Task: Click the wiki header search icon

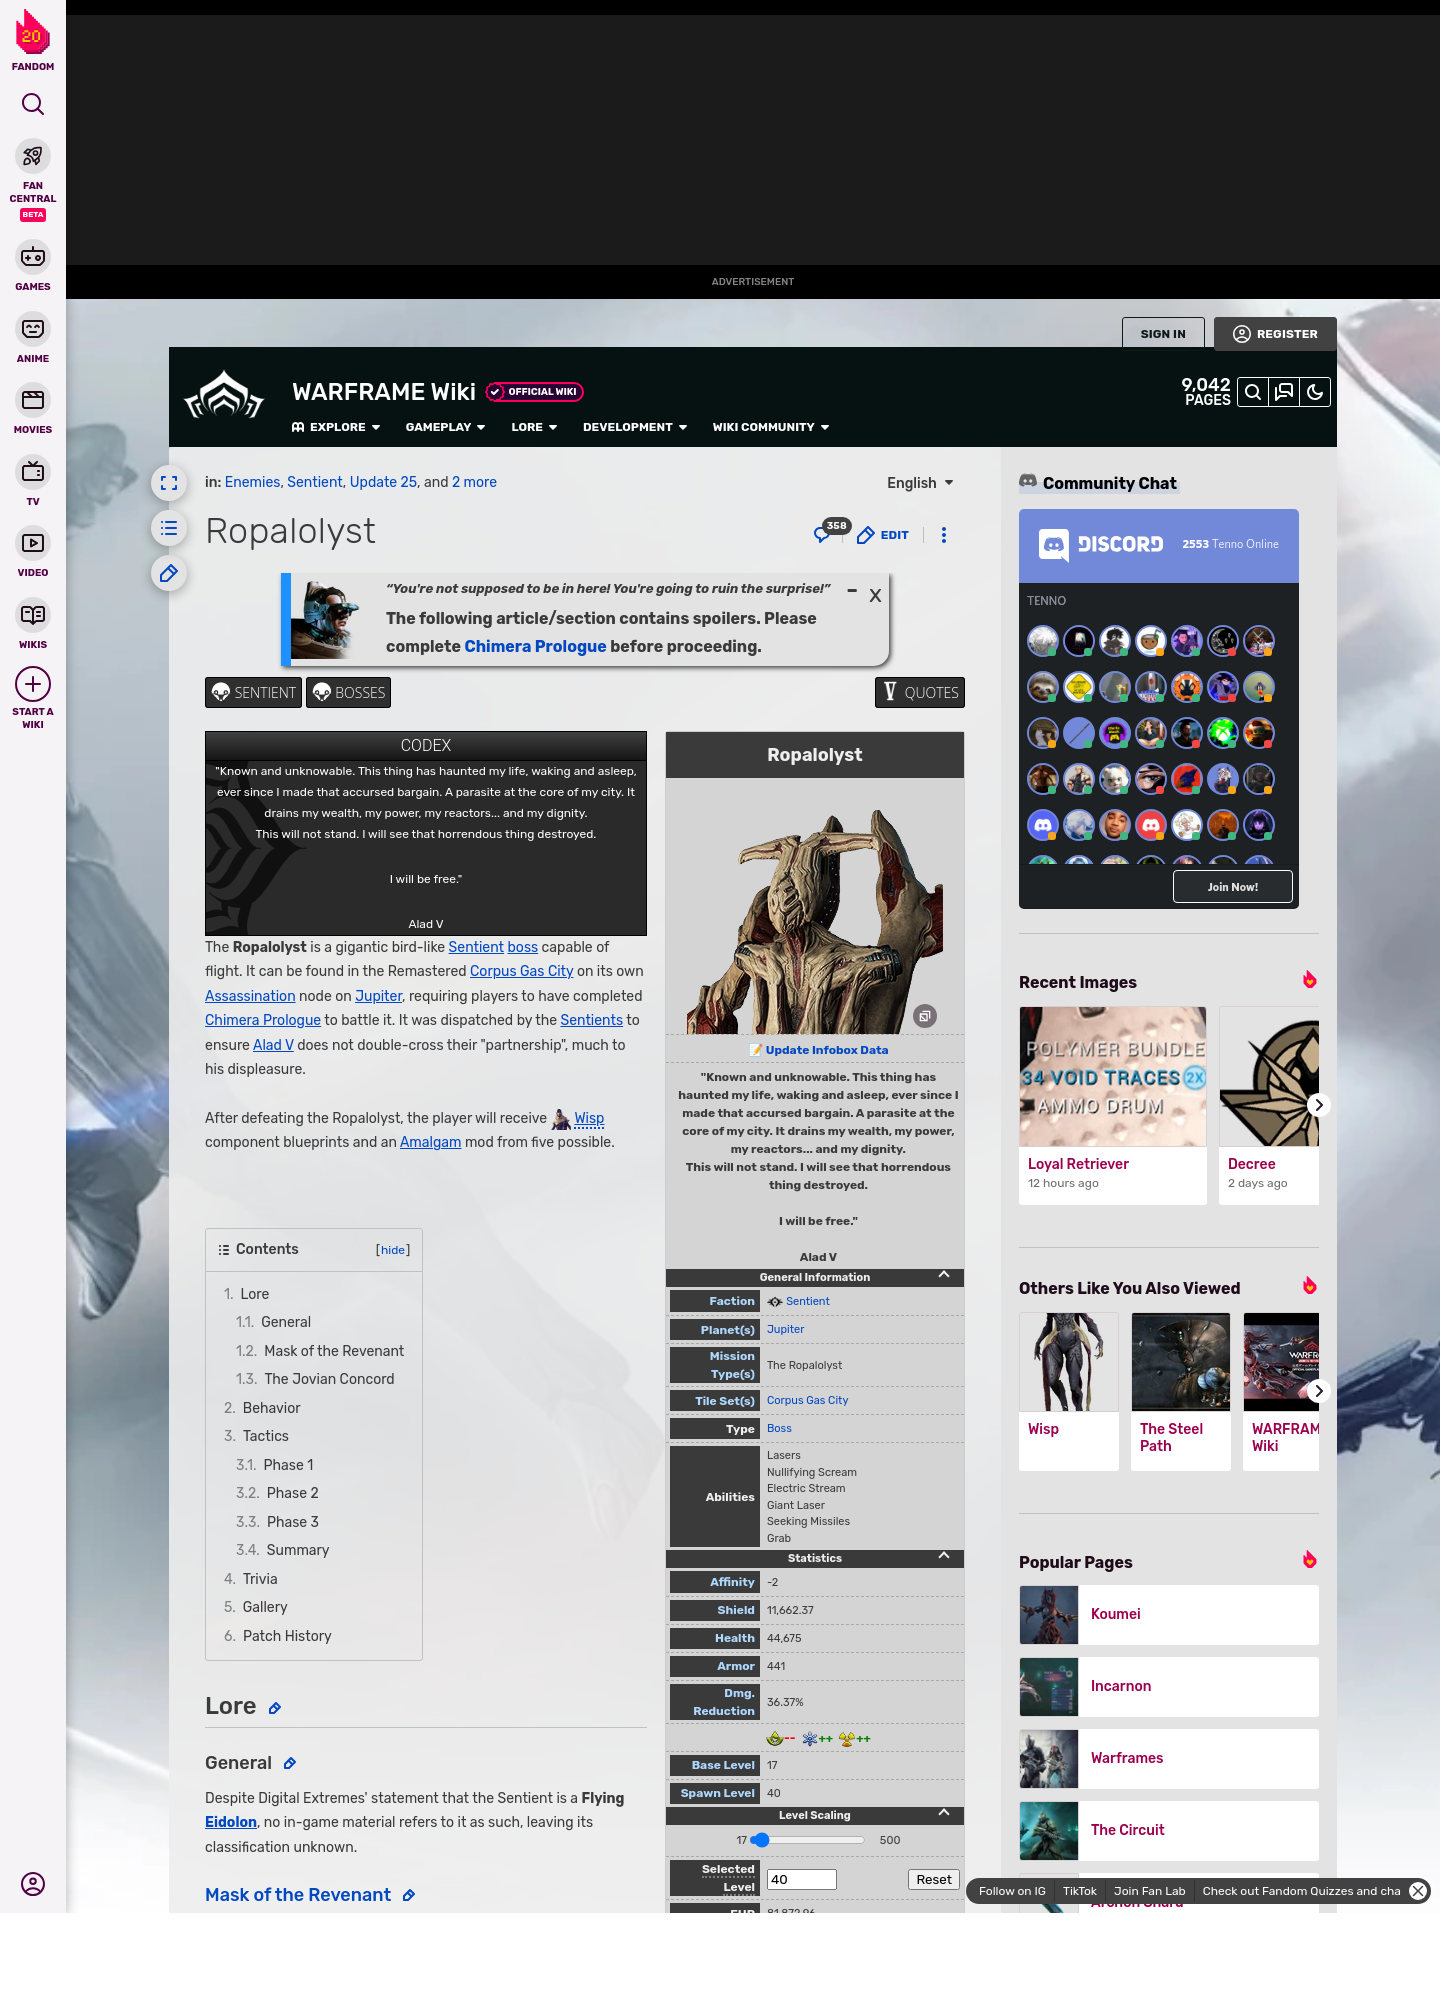Action: point(1253,393)
